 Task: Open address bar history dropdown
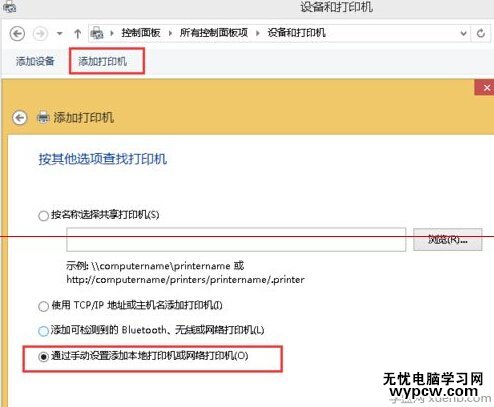pos(463,33)
